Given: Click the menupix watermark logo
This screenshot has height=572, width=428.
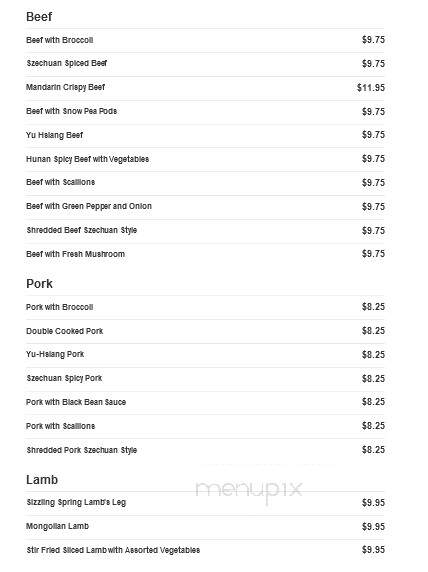Looking at the screenshot, I should [x=249, y=490].
